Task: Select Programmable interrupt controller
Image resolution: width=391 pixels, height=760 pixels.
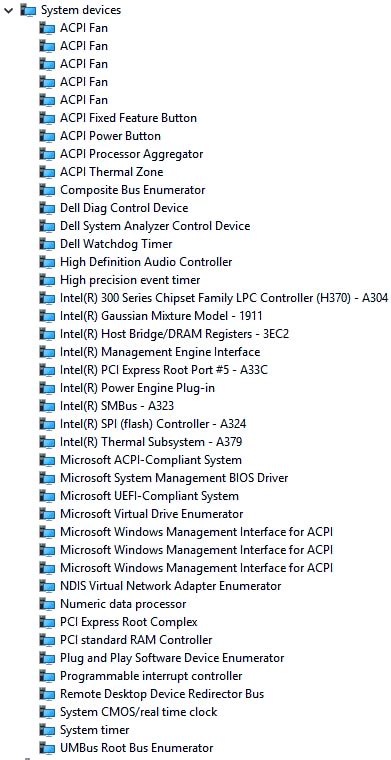Action: (x=151, y=676)
